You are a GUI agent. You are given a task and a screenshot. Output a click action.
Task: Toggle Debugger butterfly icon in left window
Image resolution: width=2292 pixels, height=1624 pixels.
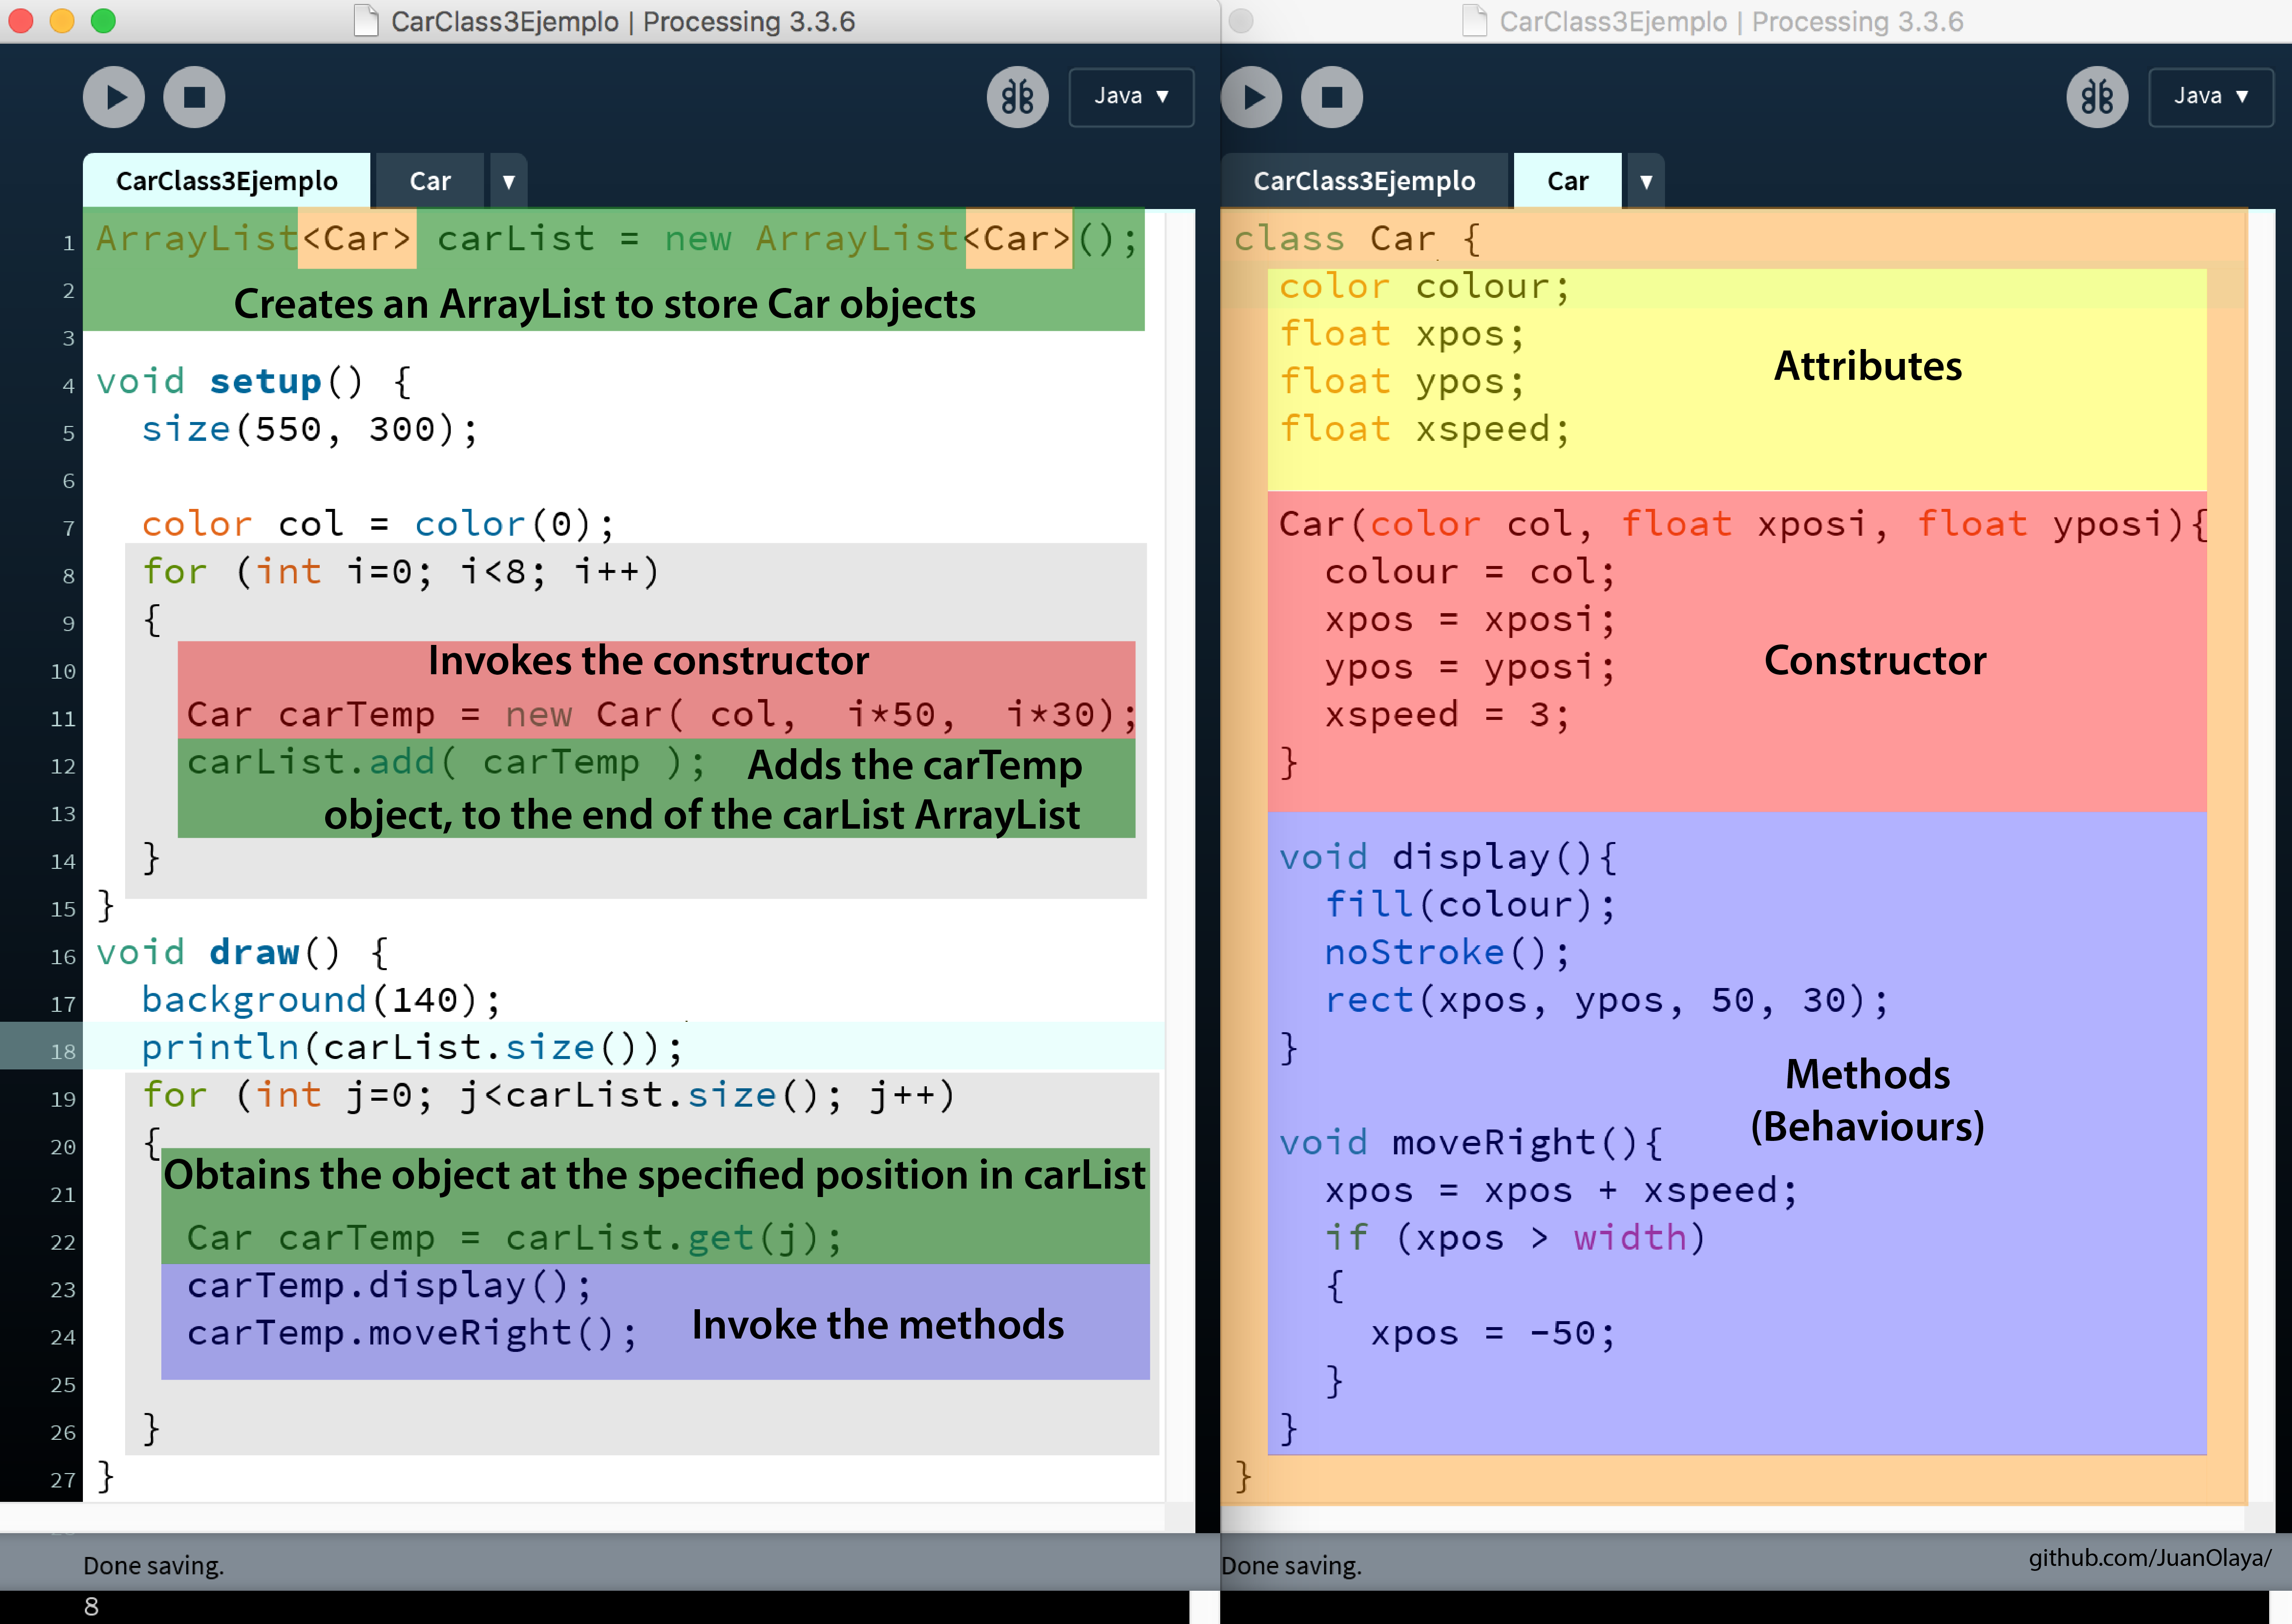tap(1017, 97)
